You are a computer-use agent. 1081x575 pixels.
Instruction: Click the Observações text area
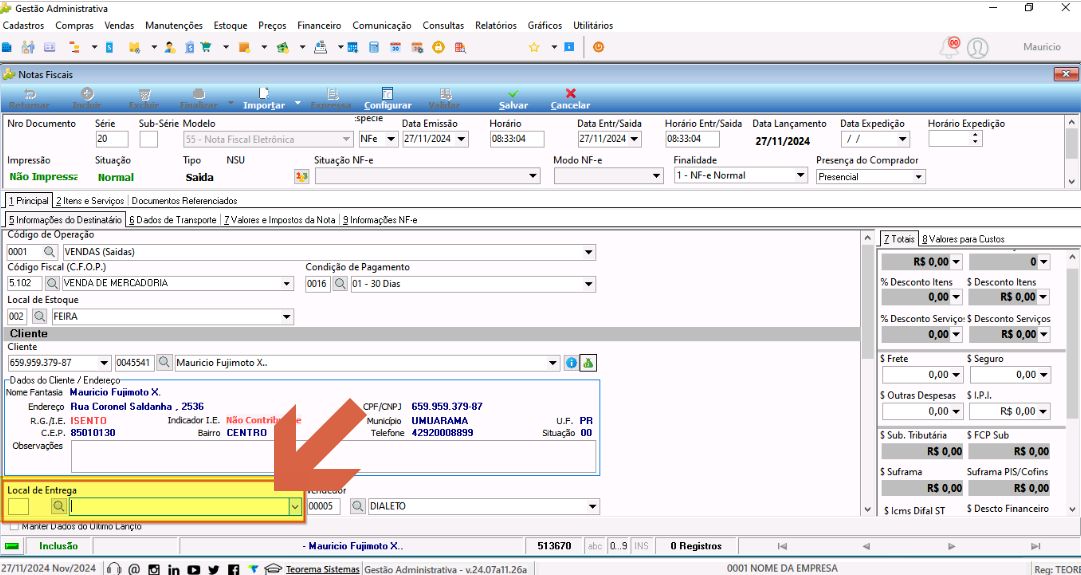[x=333, y=456]
